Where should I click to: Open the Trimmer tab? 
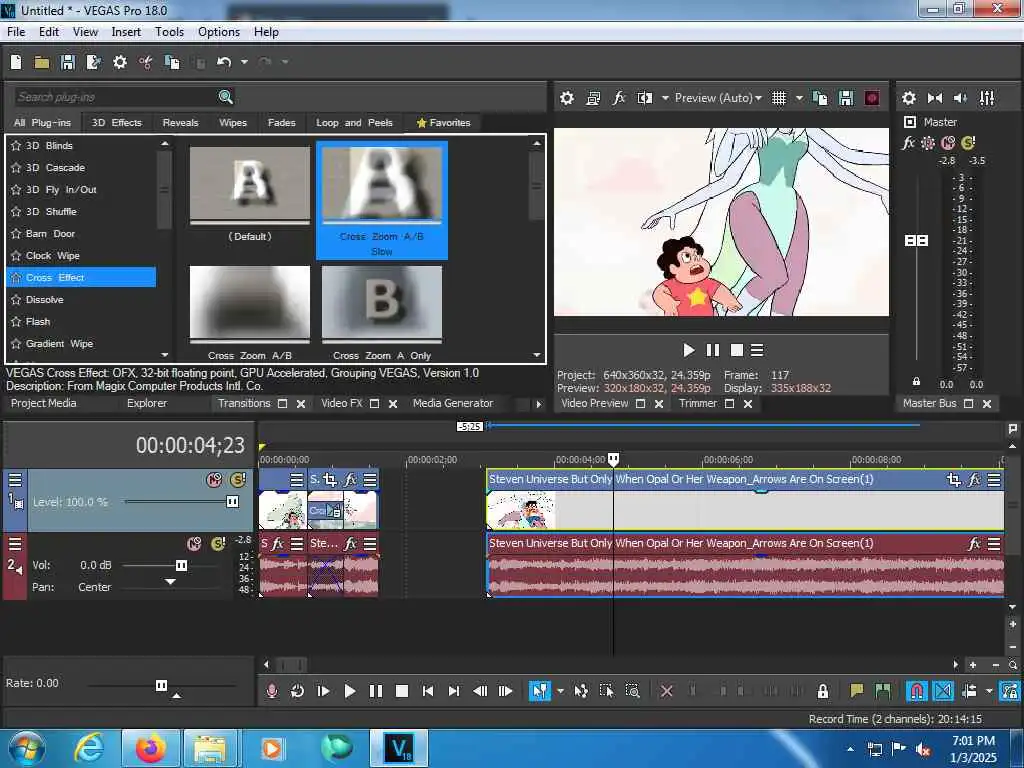697,404
